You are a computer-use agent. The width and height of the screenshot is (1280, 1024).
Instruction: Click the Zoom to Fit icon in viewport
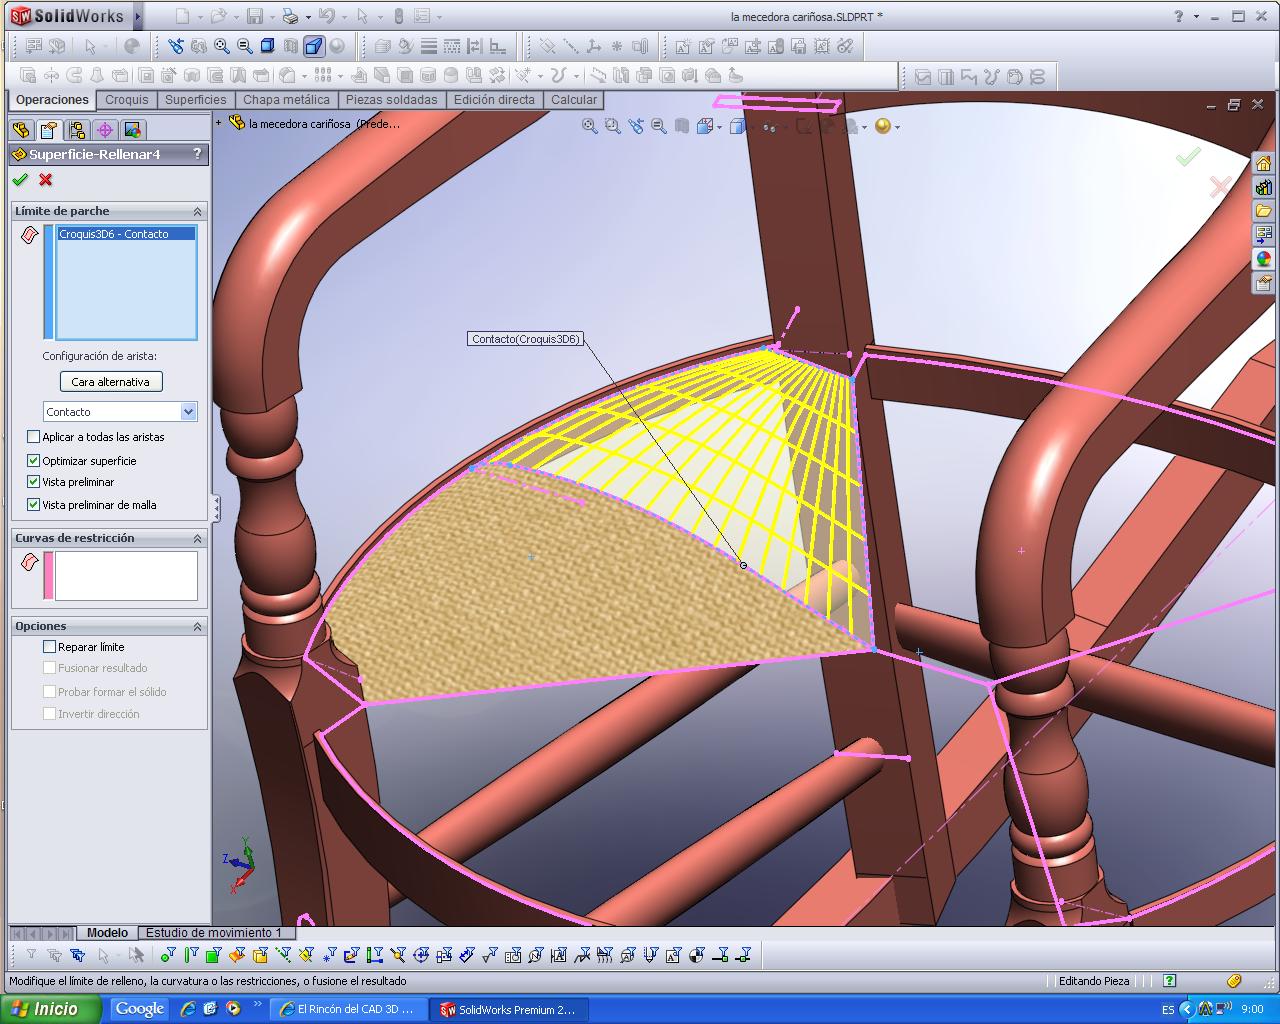[x=590, y=126]
